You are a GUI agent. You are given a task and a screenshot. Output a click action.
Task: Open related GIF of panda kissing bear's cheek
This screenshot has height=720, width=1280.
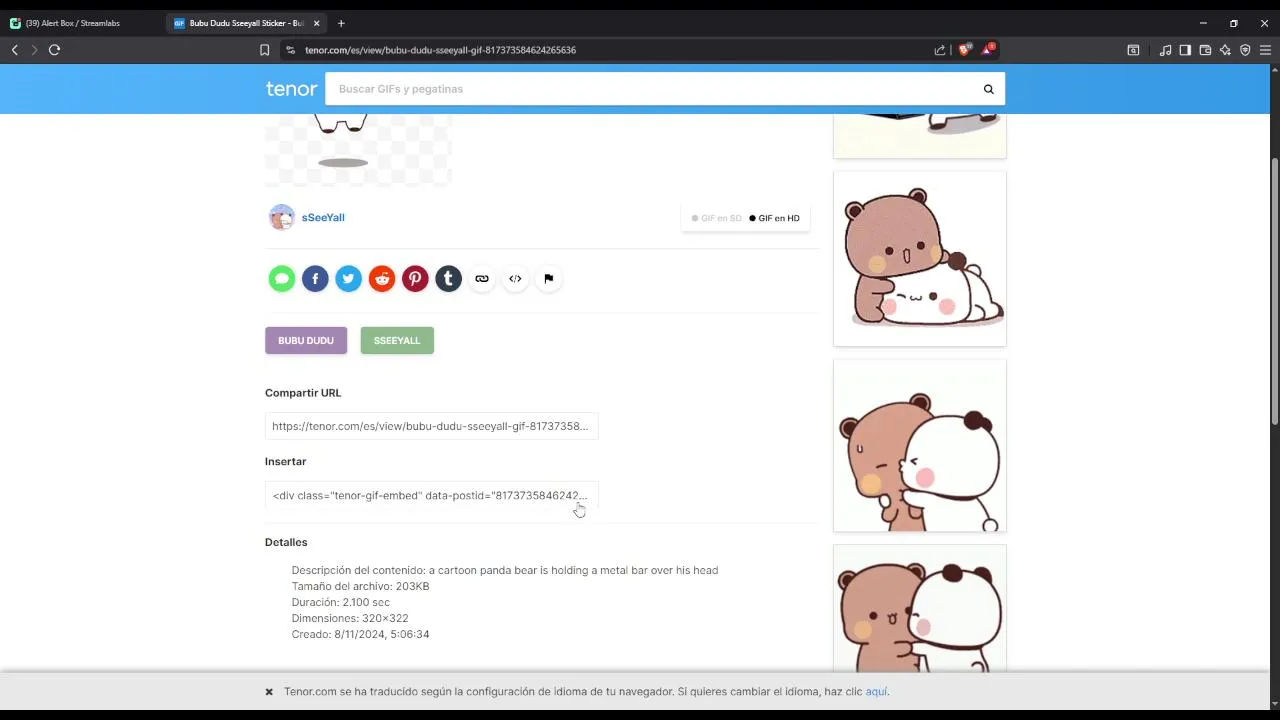(920, 446)
